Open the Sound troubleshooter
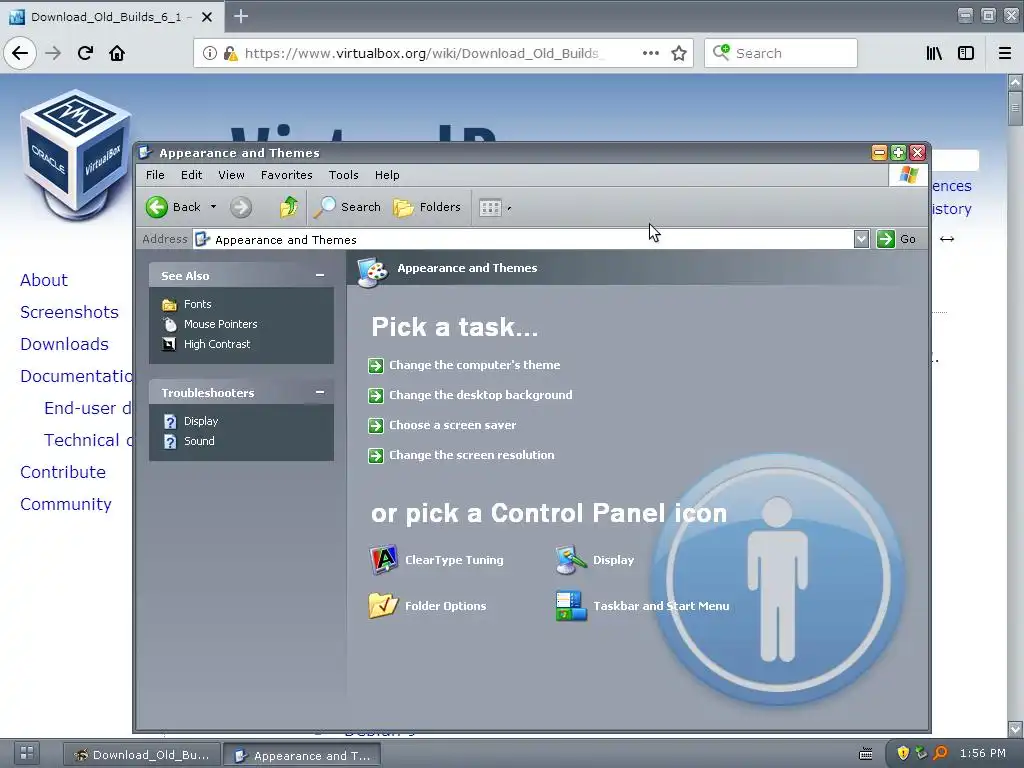The height and width of the screenshot is (768, 1024). pyautogui.click(x=189, y=441)
